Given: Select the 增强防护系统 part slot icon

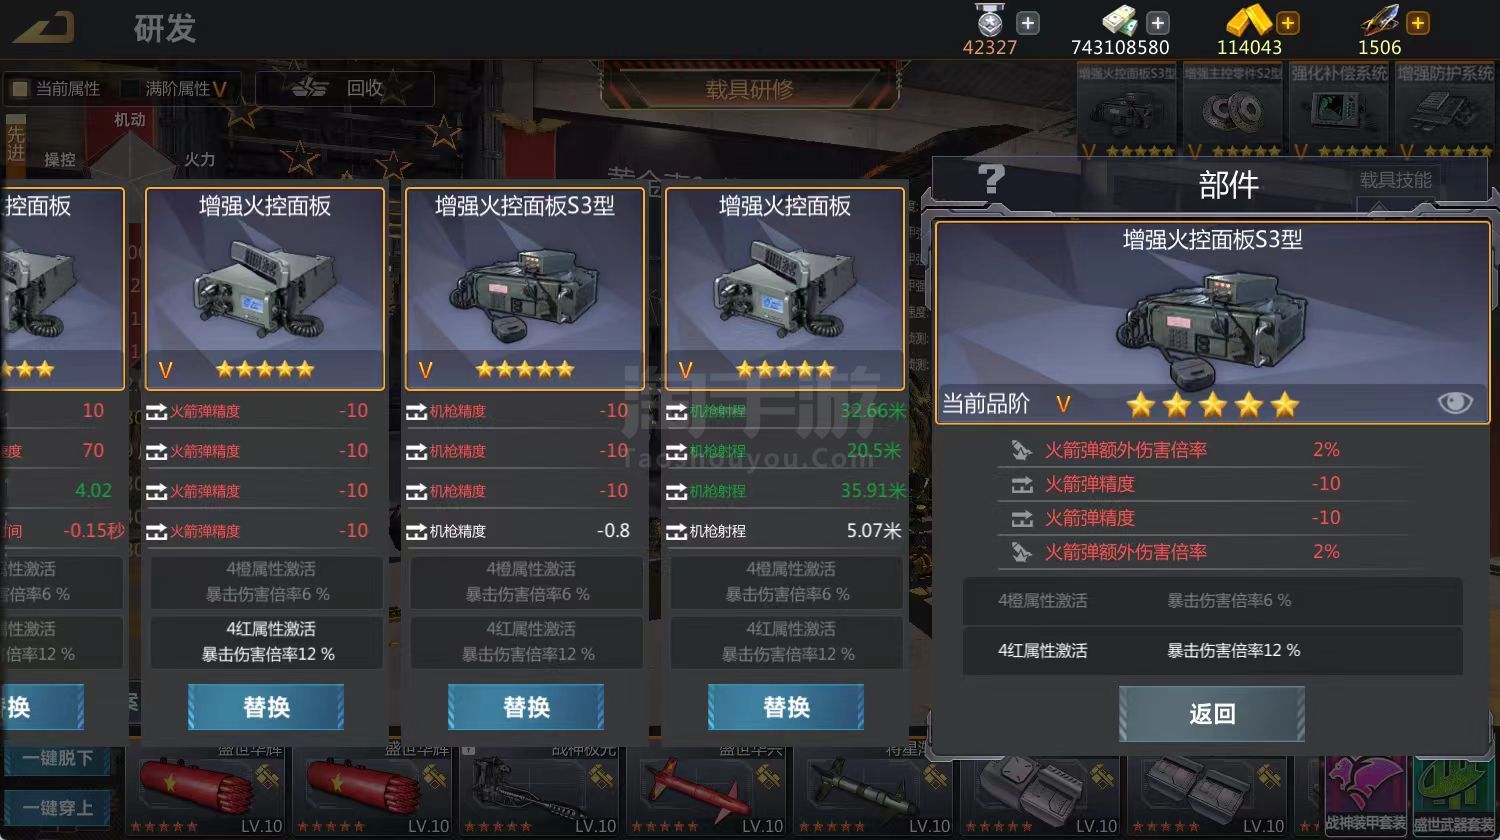Looking at the screenshot, I should (1445, 110).
